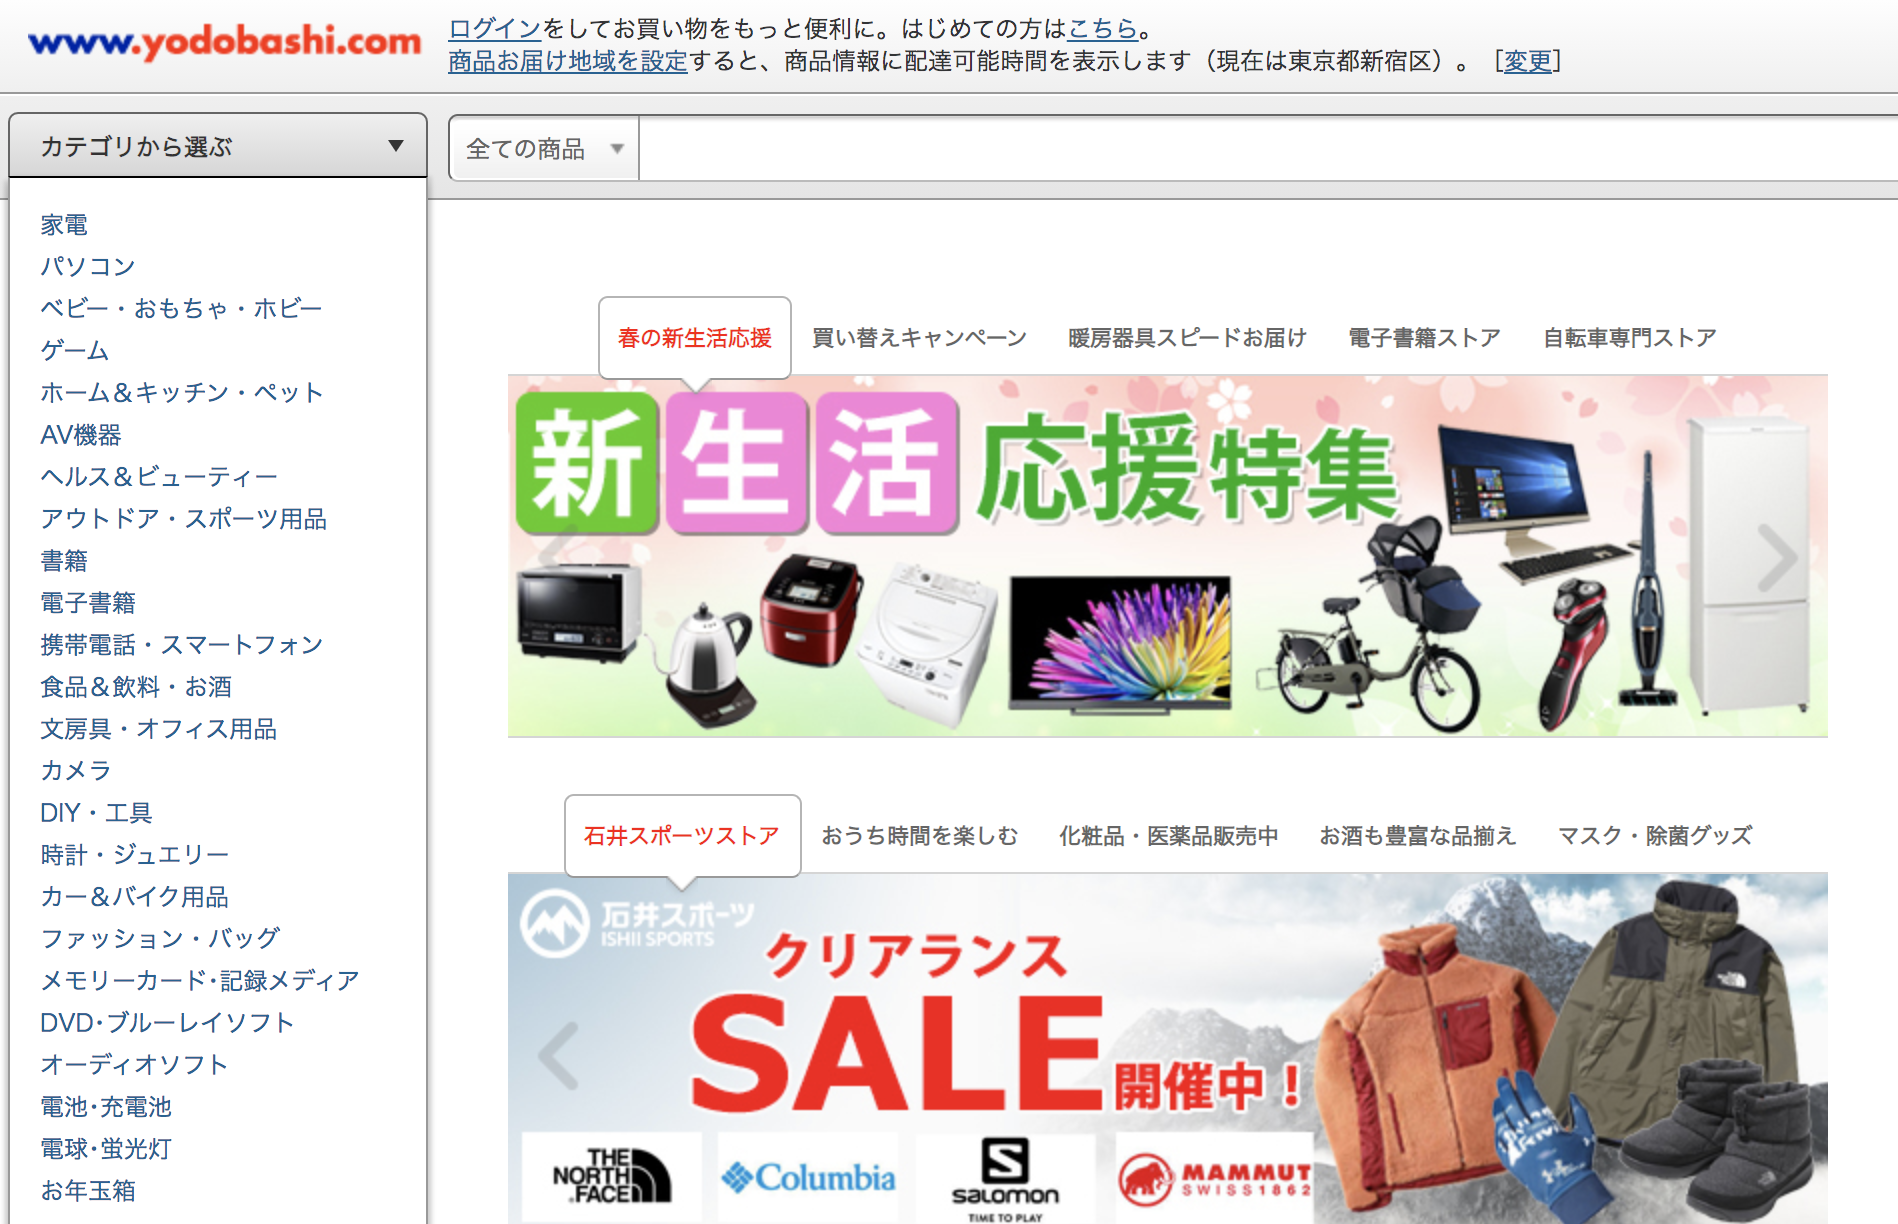1898x1224 pixels.
Task: Open the パソコン category
Action: point(87,267)
